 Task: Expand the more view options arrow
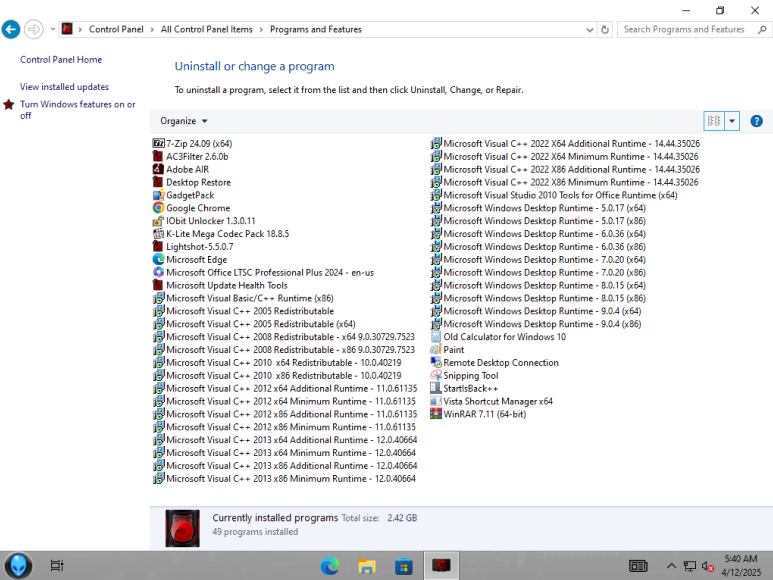[x=732, y=121]
